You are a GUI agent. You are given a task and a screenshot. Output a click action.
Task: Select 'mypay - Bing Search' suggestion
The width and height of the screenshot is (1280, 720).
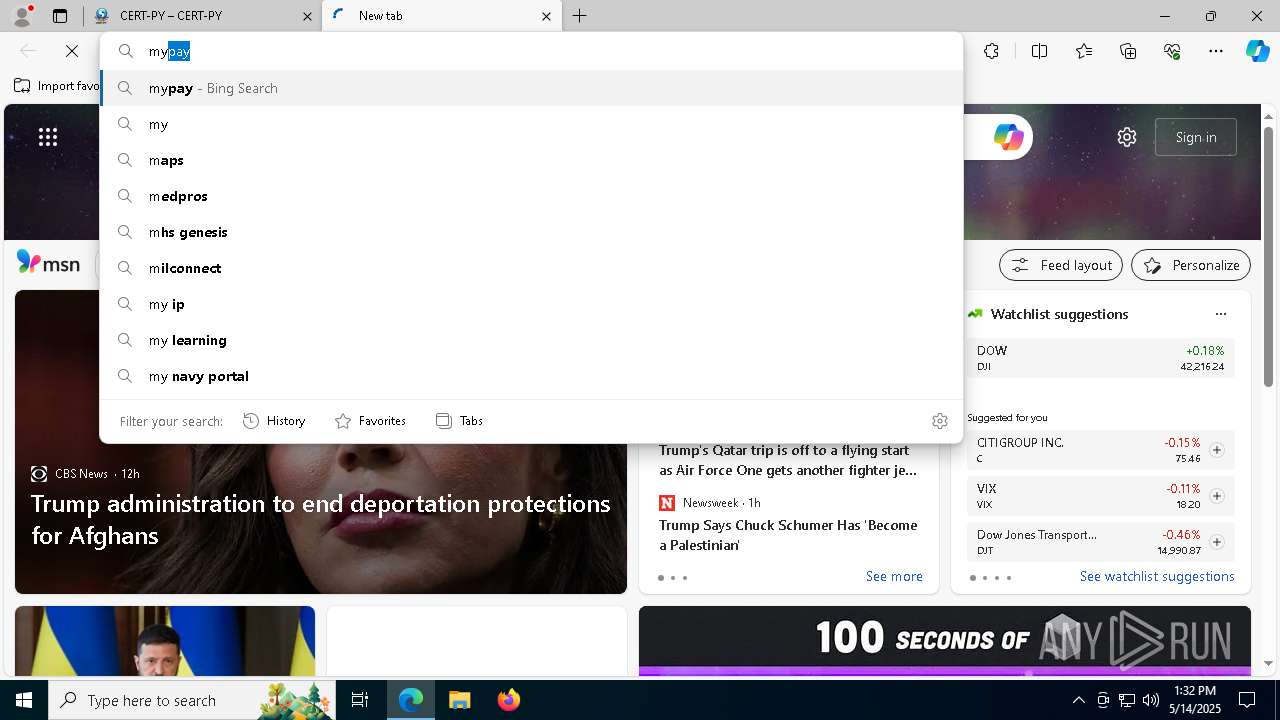tap(531, 88)
